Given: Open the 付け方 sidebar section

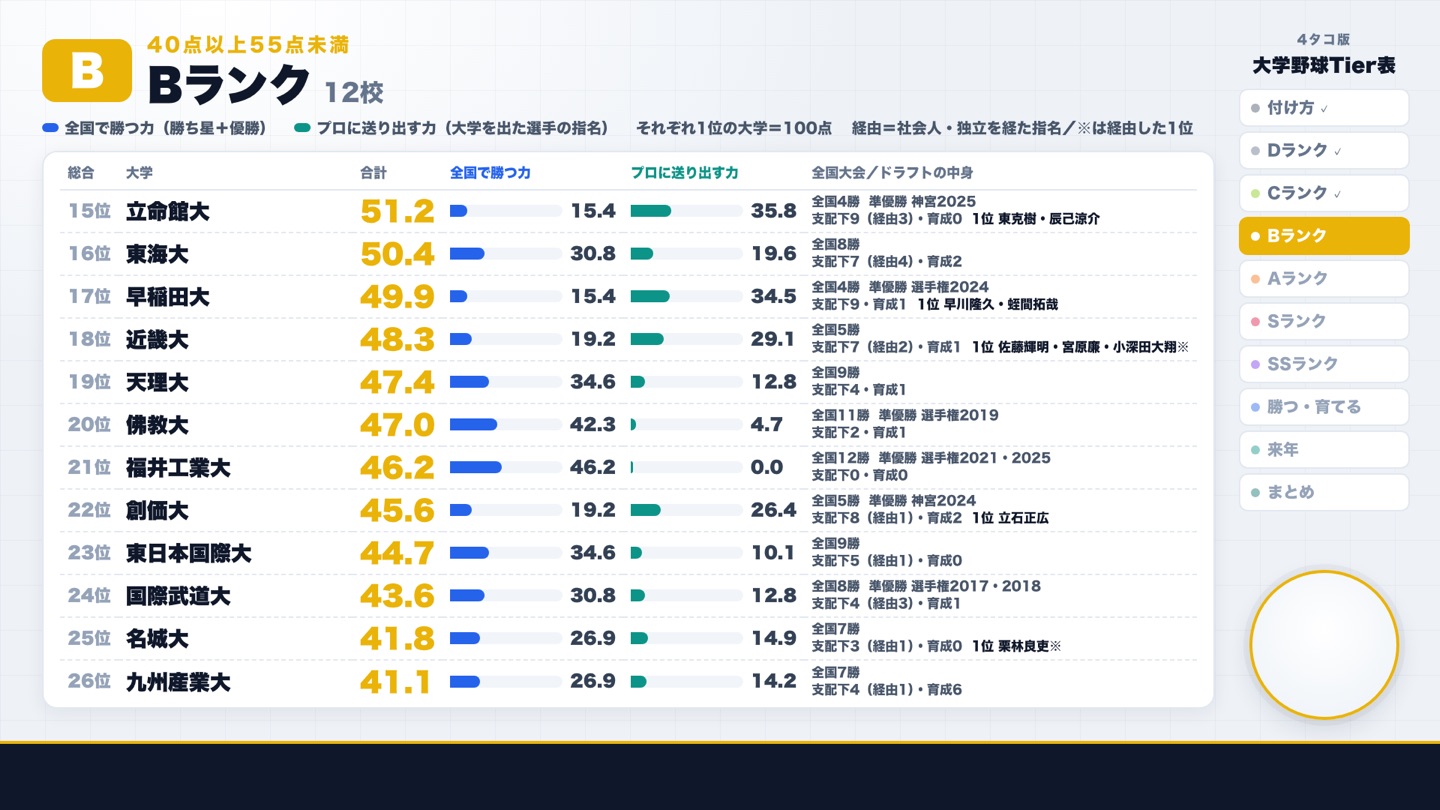Looking at the screenshot, I should [x=1323, y=108].
